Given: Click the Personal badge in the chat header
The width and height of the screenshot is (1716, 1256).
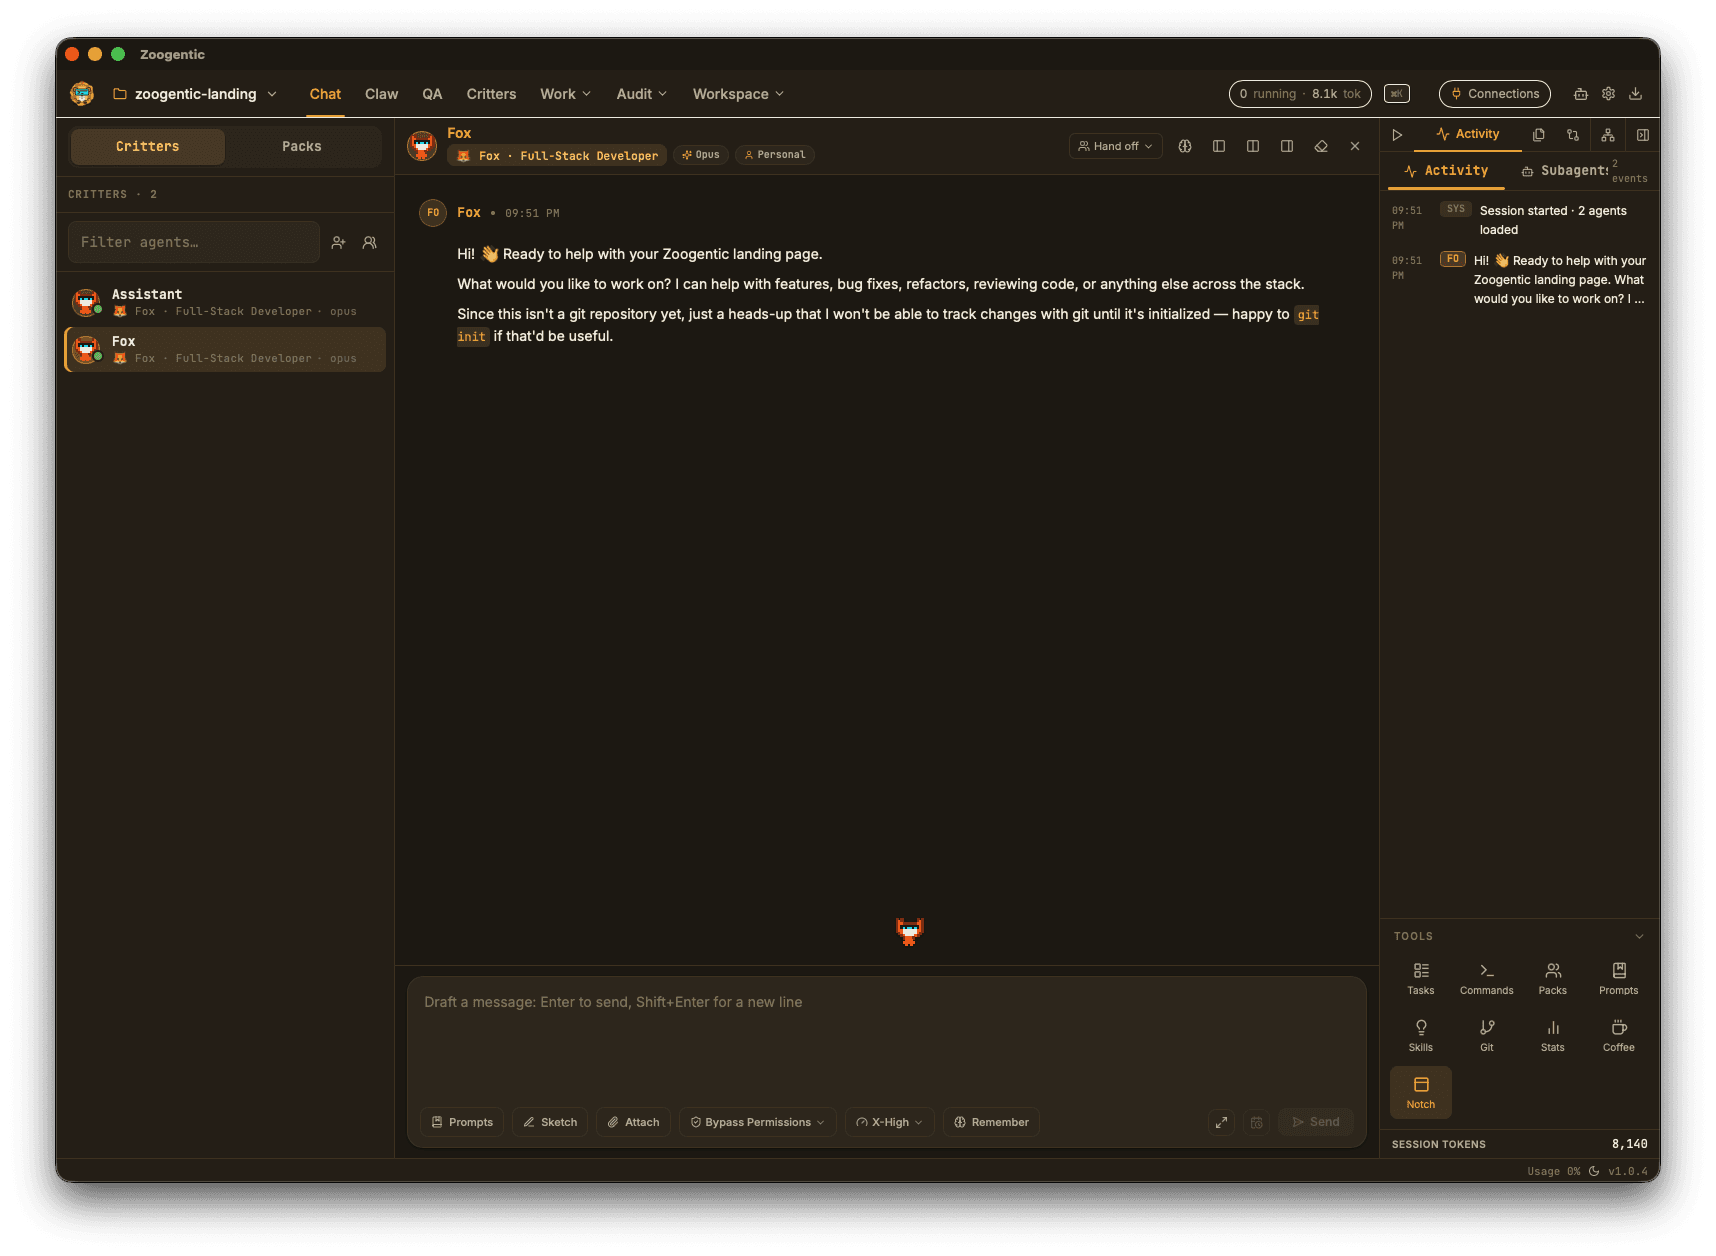Looking at the screenshot, I should tap(775, 155).
